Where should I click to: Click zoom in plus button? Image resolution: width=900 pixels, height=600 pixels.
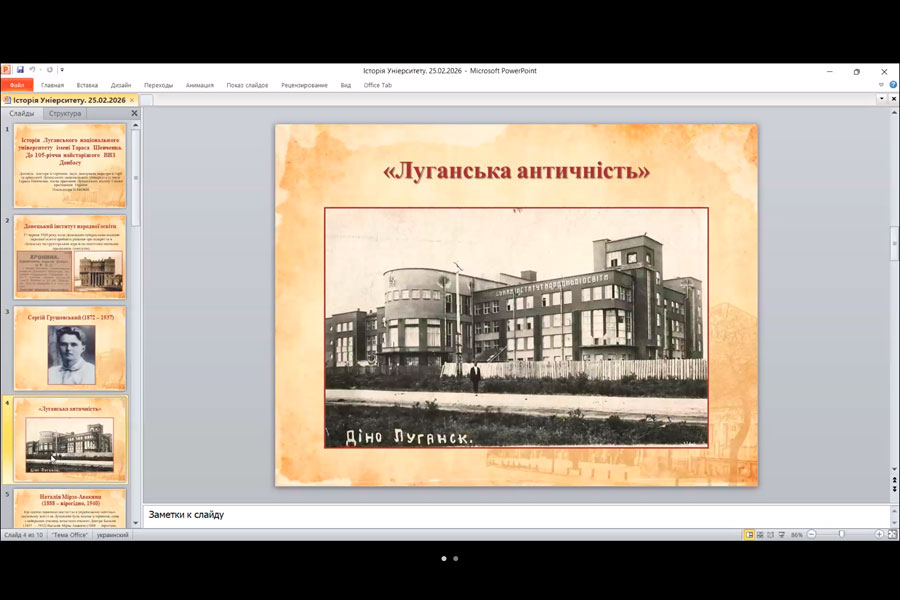tap(878, 535)
